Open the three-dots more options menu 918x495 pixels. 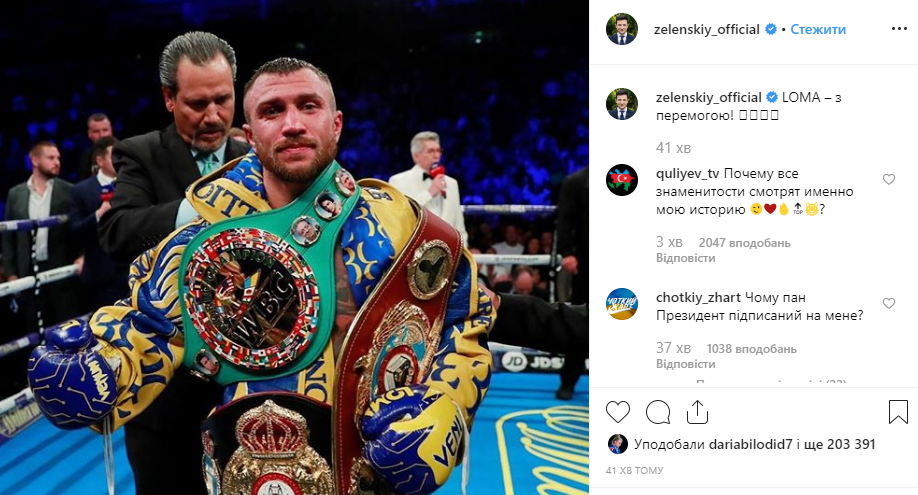pyautogui.click(x=899, y=29)
